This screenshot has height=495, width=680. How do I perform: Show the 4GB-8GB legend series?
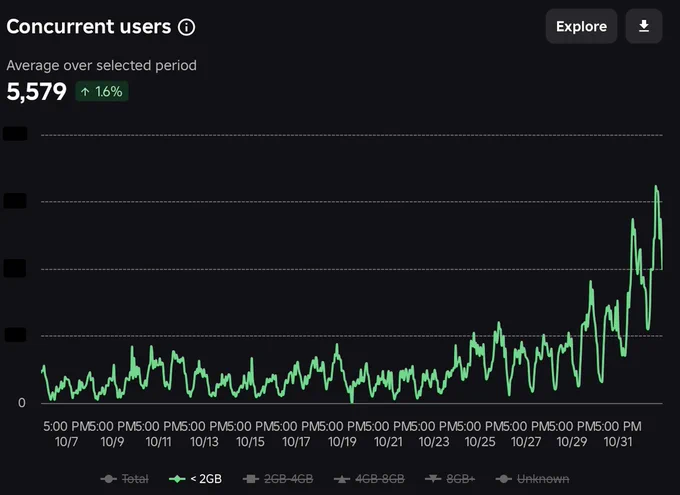(369, 479)
